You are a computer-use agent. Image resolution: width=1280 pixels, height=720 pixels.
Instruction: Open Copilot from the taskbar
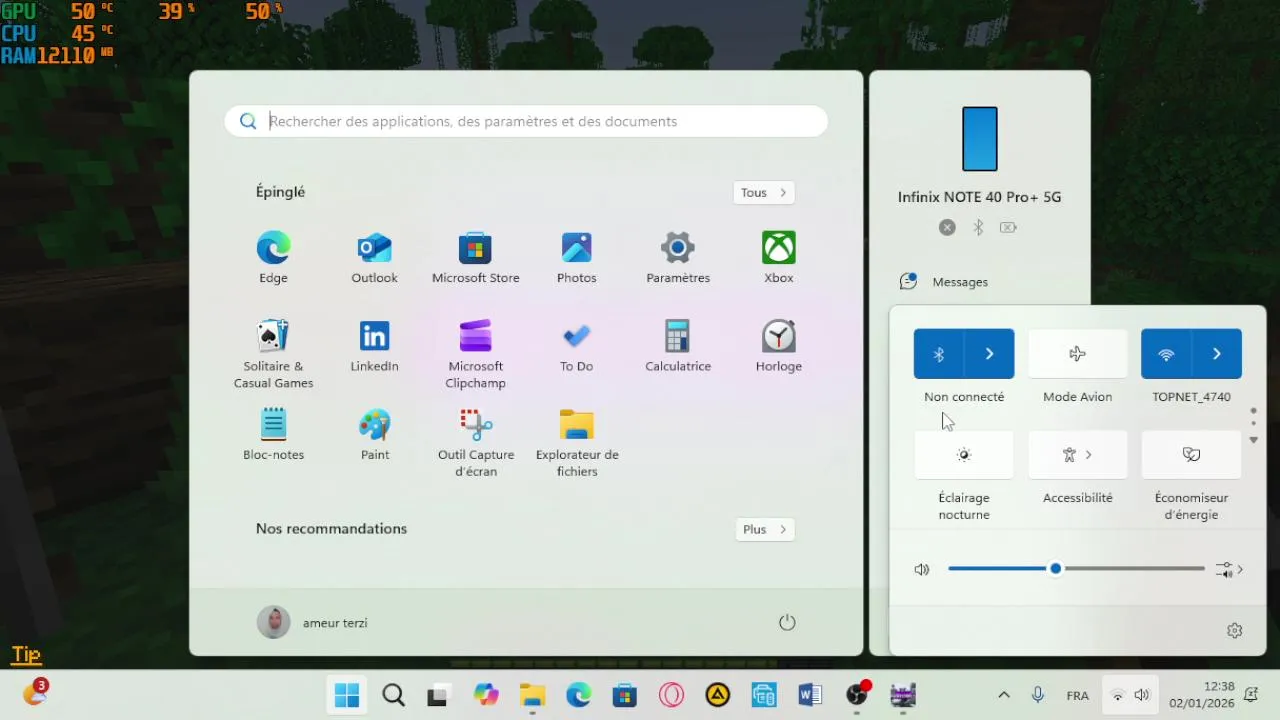486,695
